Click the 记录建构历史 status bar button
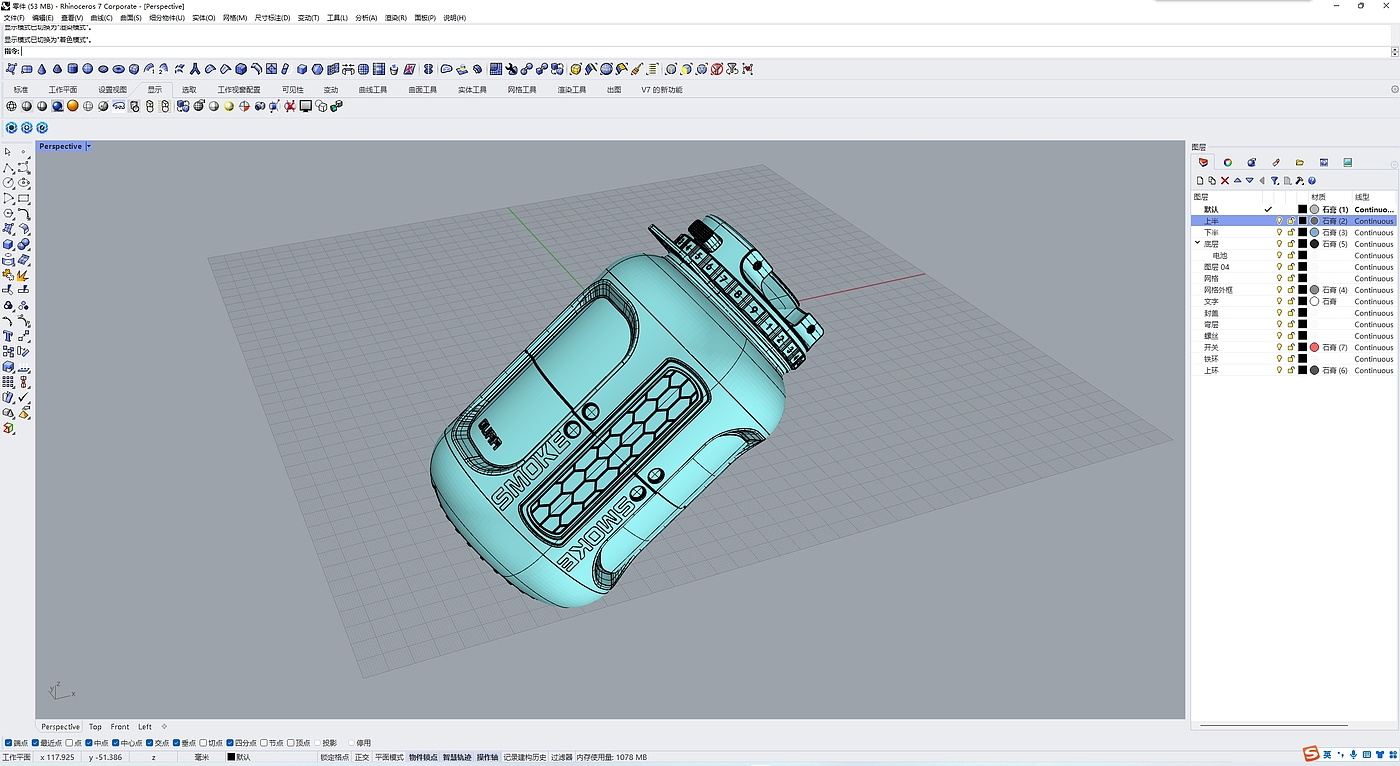The width and height of the screenshot is (1400, 766). [524, 757]
